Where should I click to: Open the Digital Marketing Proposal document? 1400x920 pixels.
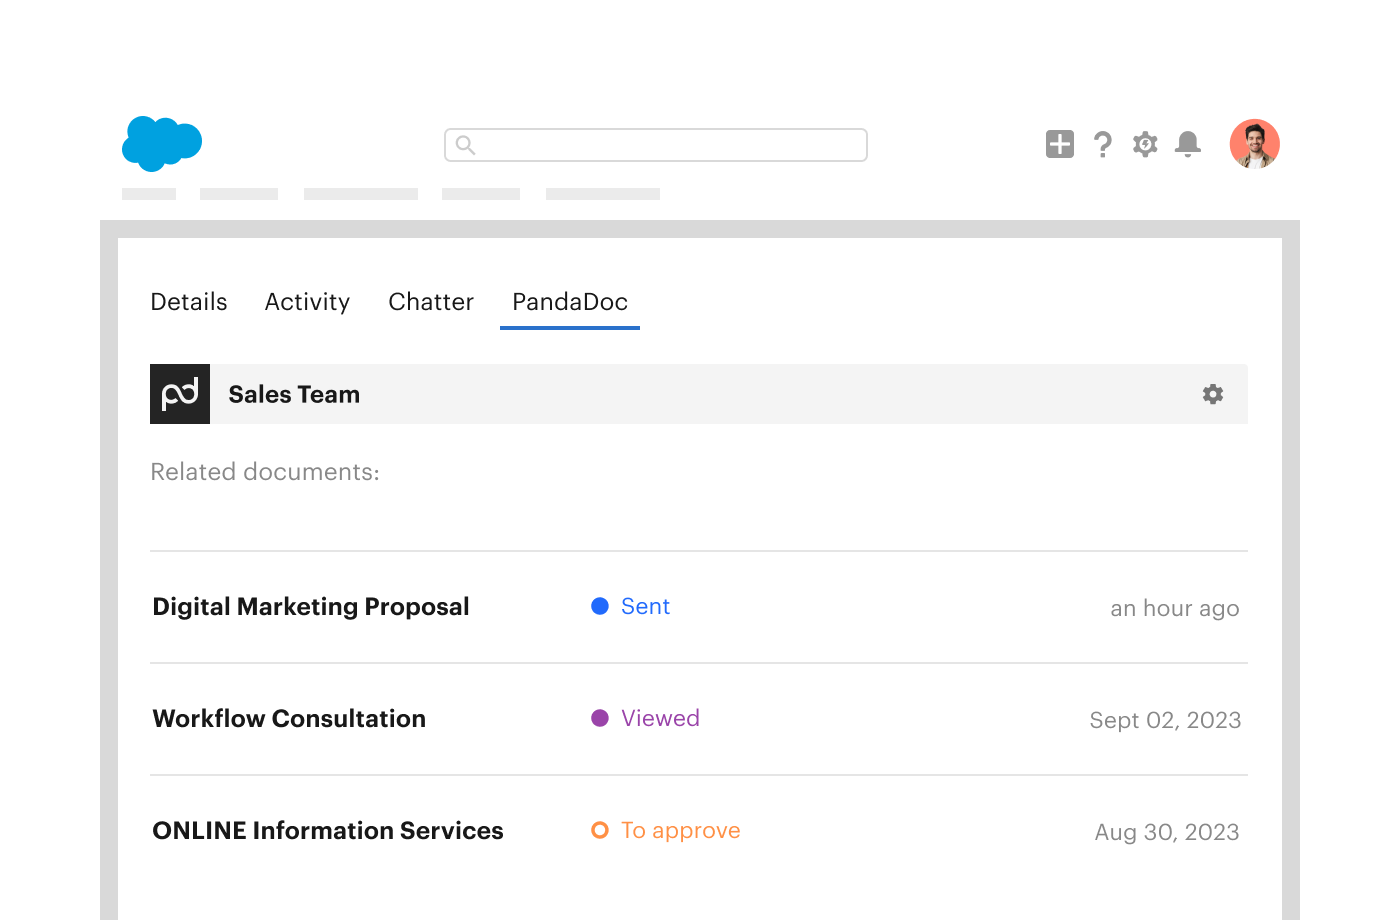pyautogui.click(x=311, y=607)
